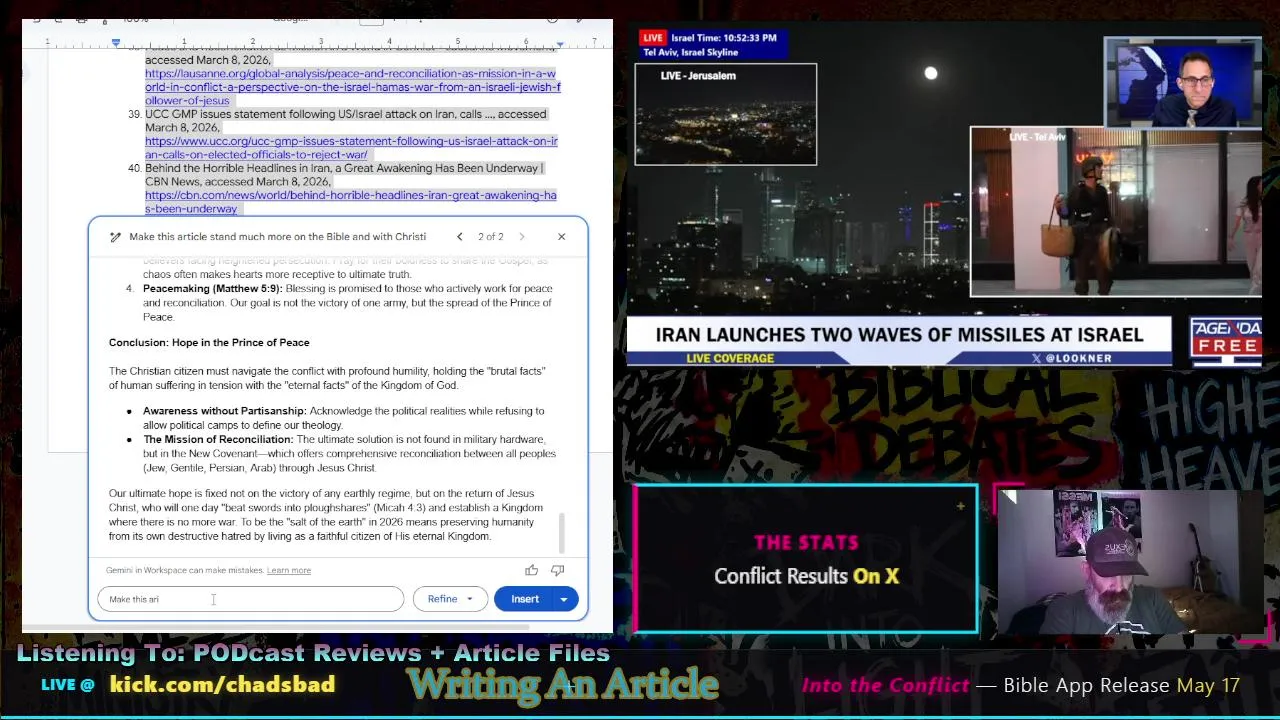1280x720 pixels.
Task: Click heading 'Conclusion: Hope in the Prince of Peace'
Action: [209, 343]
